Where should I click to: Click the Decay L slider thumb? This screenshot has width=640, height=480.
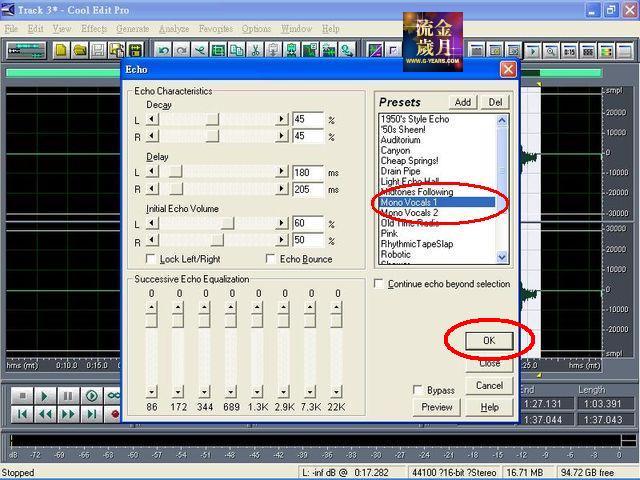(x=212, y=119)
